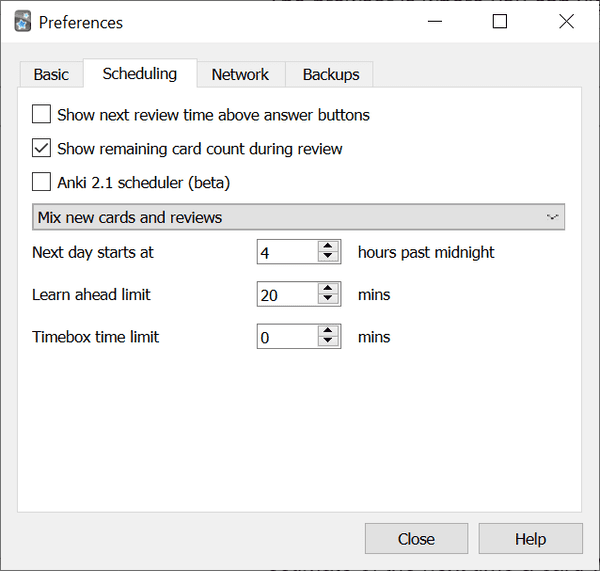Open the Mix new cards and reviews dropdown
The width and height of the screenshot is (600, 571).
[x=298, y=217]
